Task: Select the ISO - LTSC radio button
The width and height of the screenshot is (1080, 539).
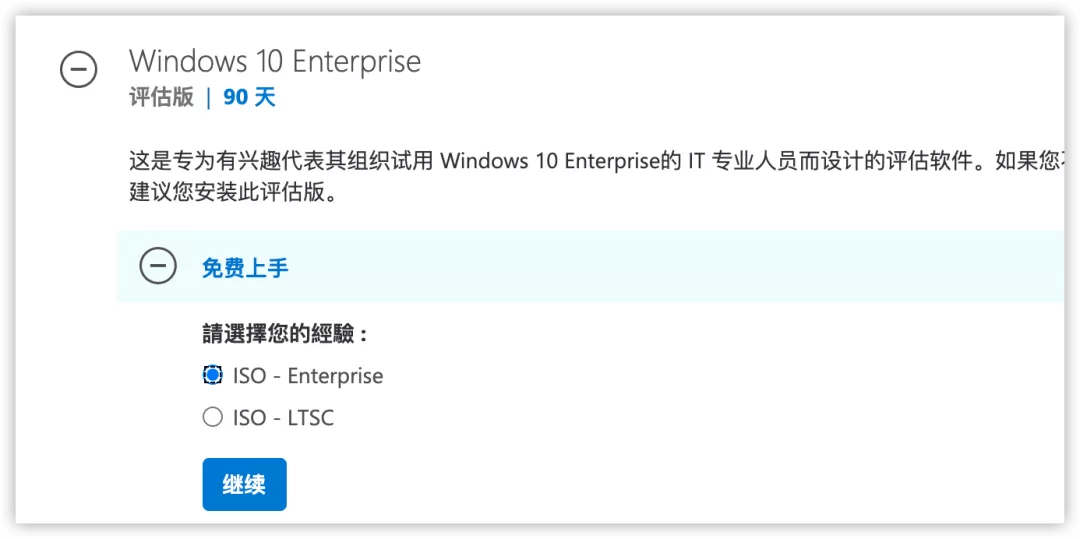Action: [x=213, y=417]
